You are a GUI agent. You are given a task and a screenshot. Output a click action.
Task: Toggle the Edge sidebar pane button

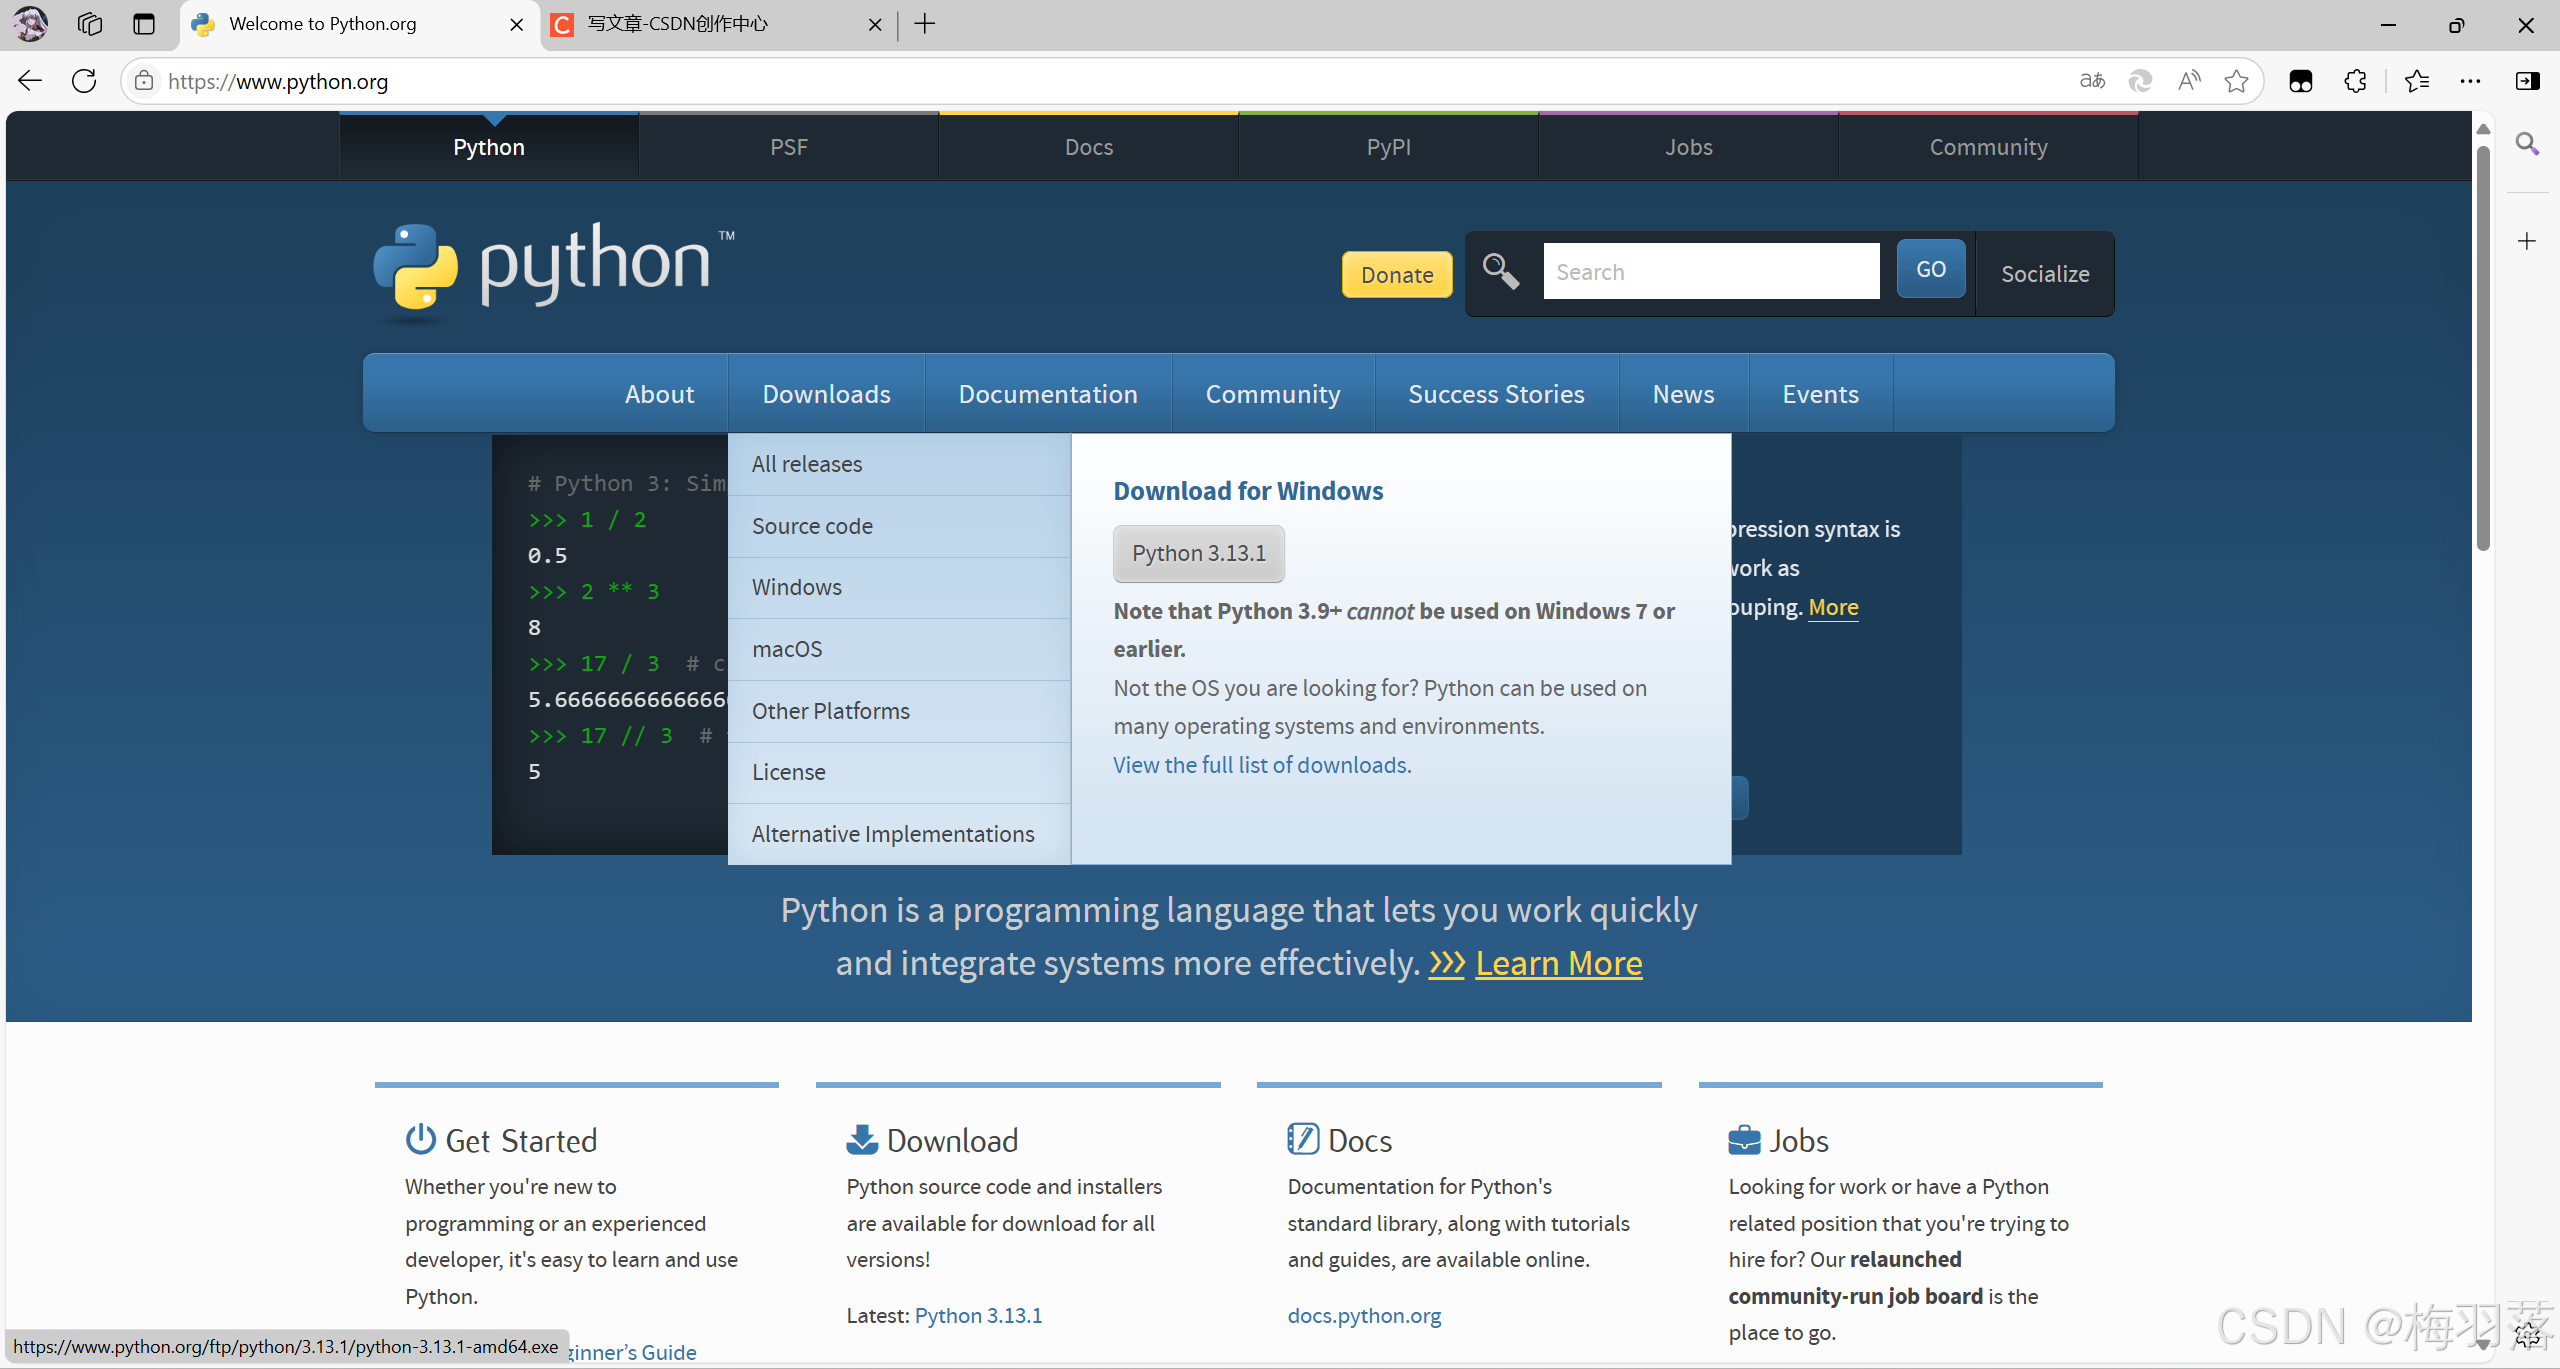[2527, 81]
